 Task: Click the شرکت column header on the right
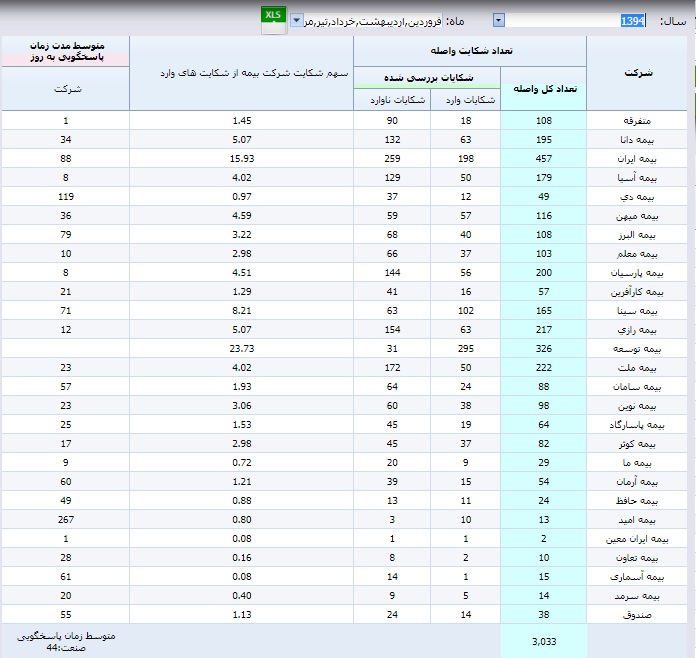coord(637,73)
